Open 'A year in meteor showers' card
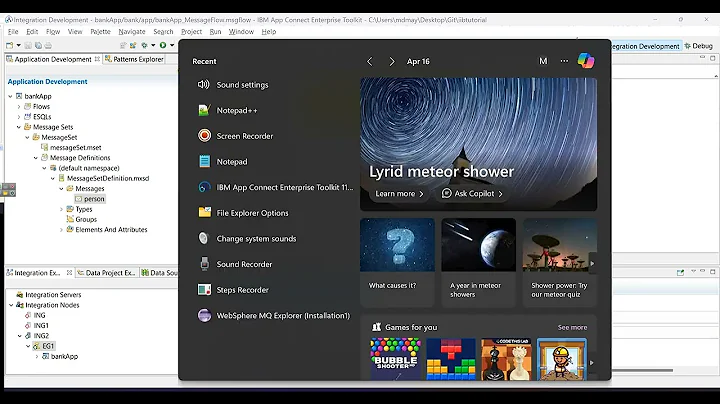The width and height of the screenshot is (720, 404). 478,263
